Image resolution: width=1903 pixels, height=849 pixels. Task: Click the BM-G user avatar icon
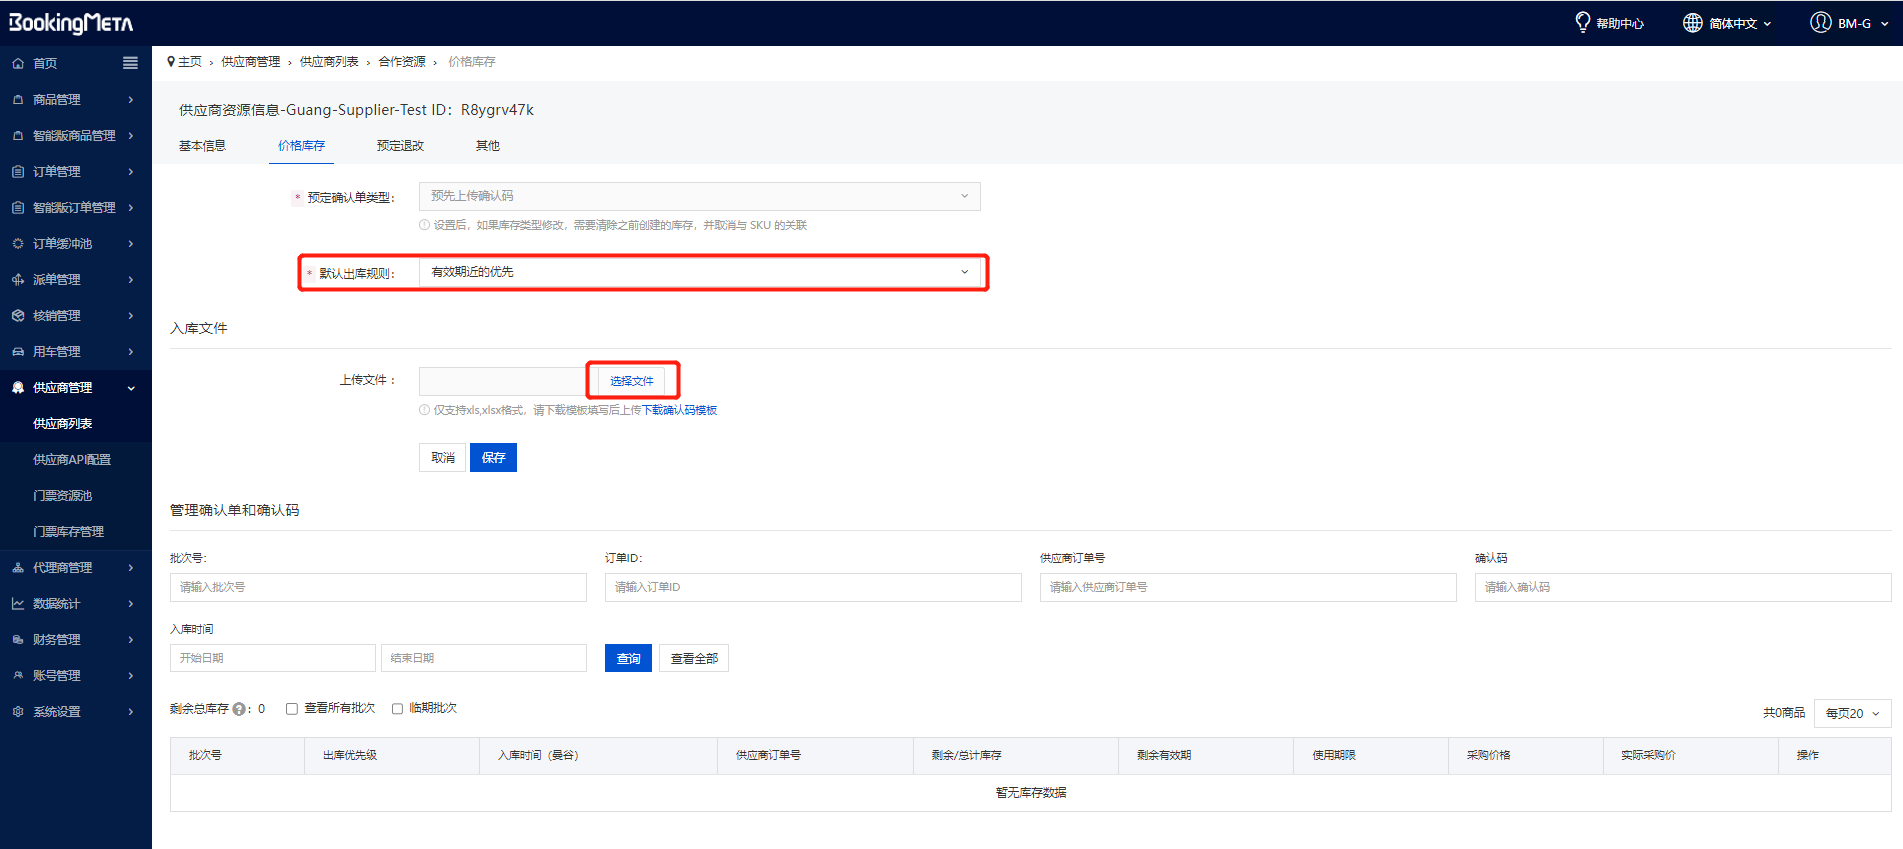click(1820, 22)
